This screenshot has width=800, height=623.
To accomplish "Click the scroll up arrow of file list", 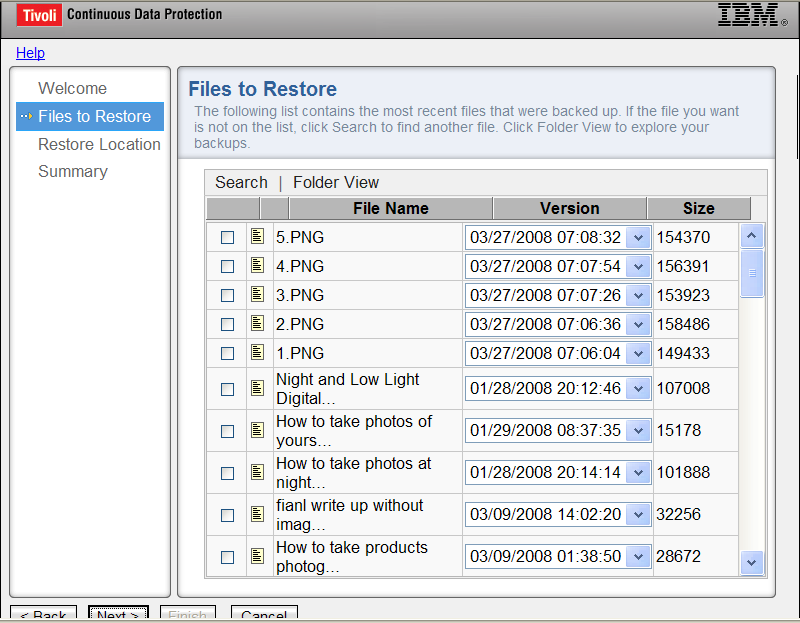I will tap(752, 236).
